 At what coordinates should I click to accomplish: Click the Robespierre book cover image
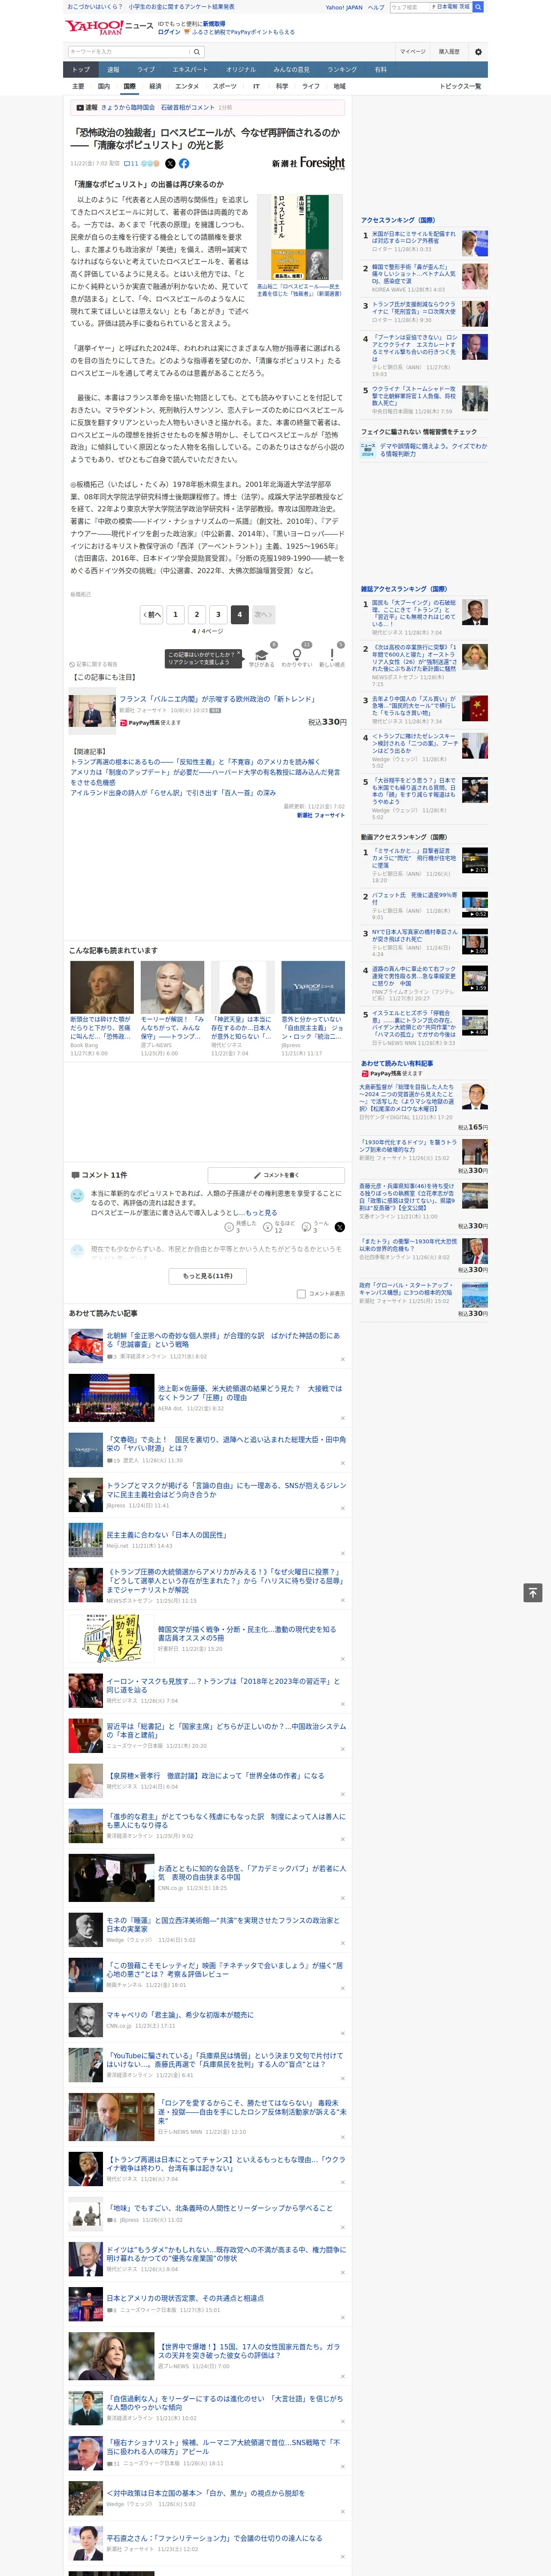tap(300, 237)
